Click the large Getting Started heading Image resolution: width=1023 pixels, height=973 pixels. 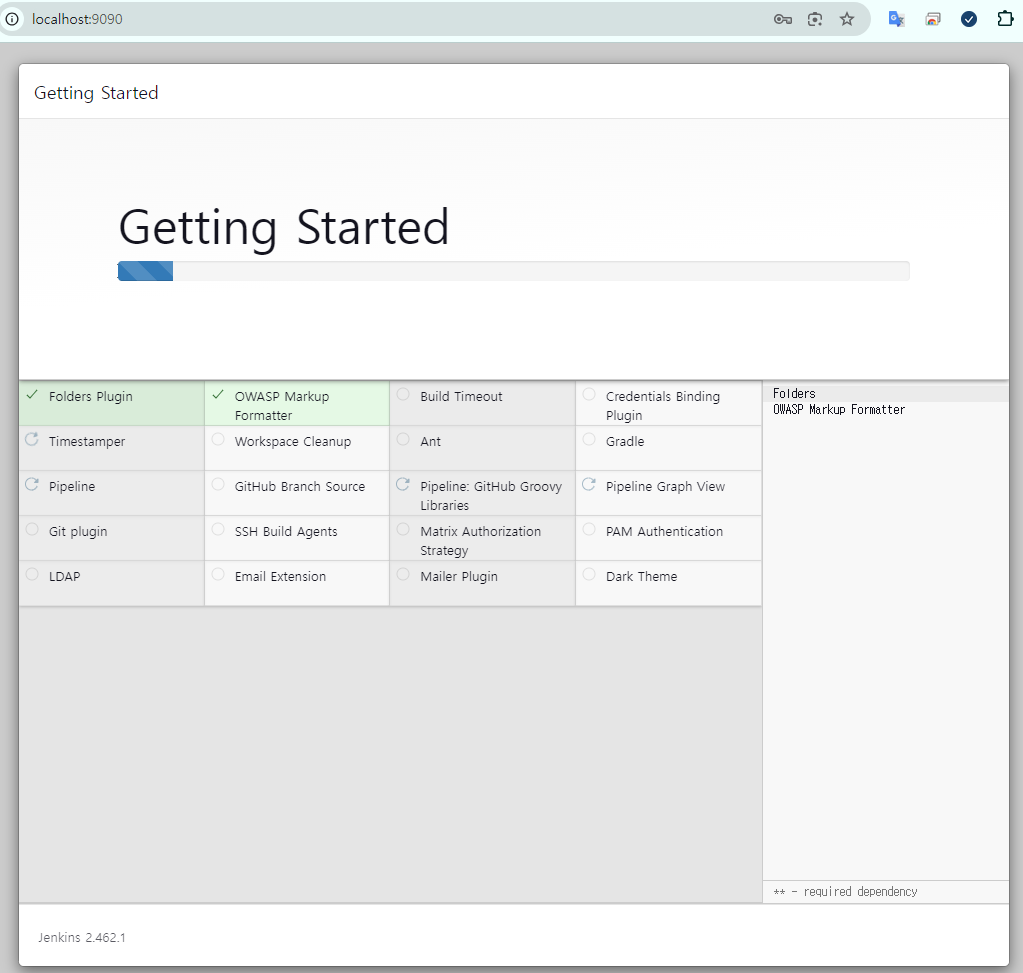click(x=284, y=227)
